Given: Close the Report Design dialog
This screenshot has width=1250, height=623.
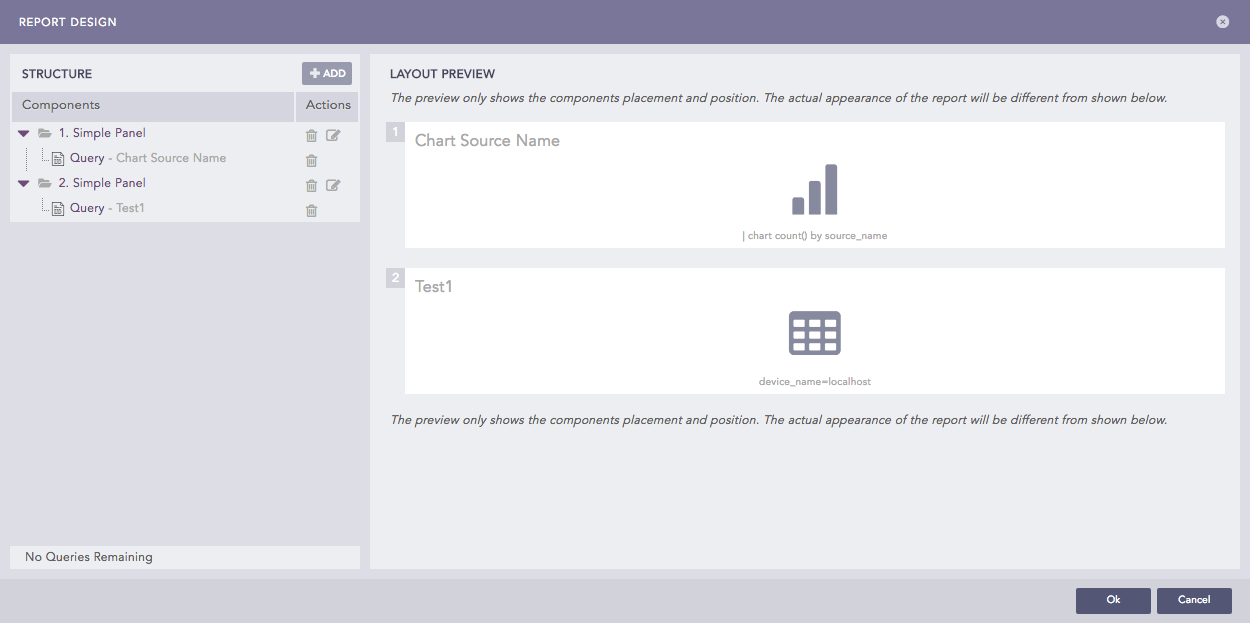Looking at the screenshot, I should click(1222, 21).
